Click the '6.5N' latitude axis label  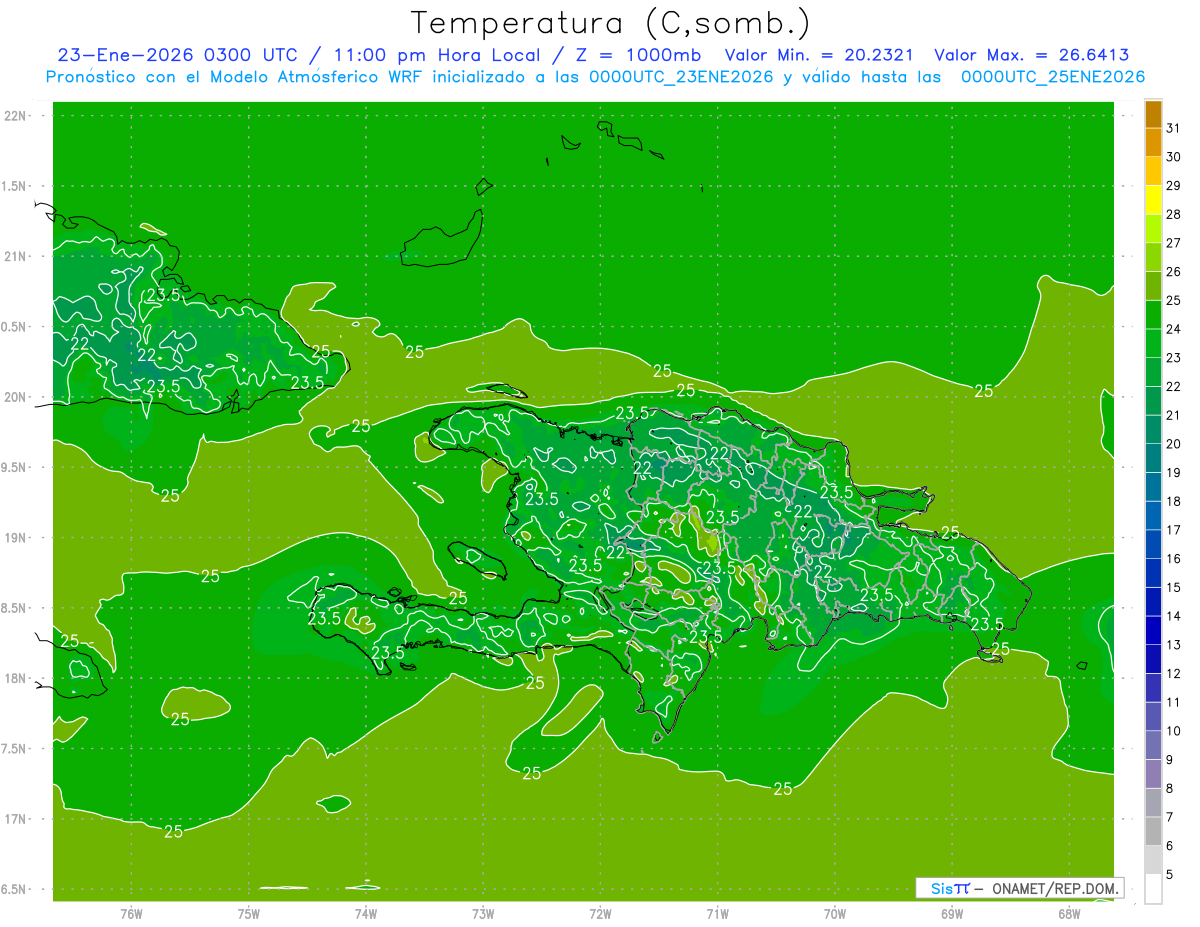click(13, 889)
